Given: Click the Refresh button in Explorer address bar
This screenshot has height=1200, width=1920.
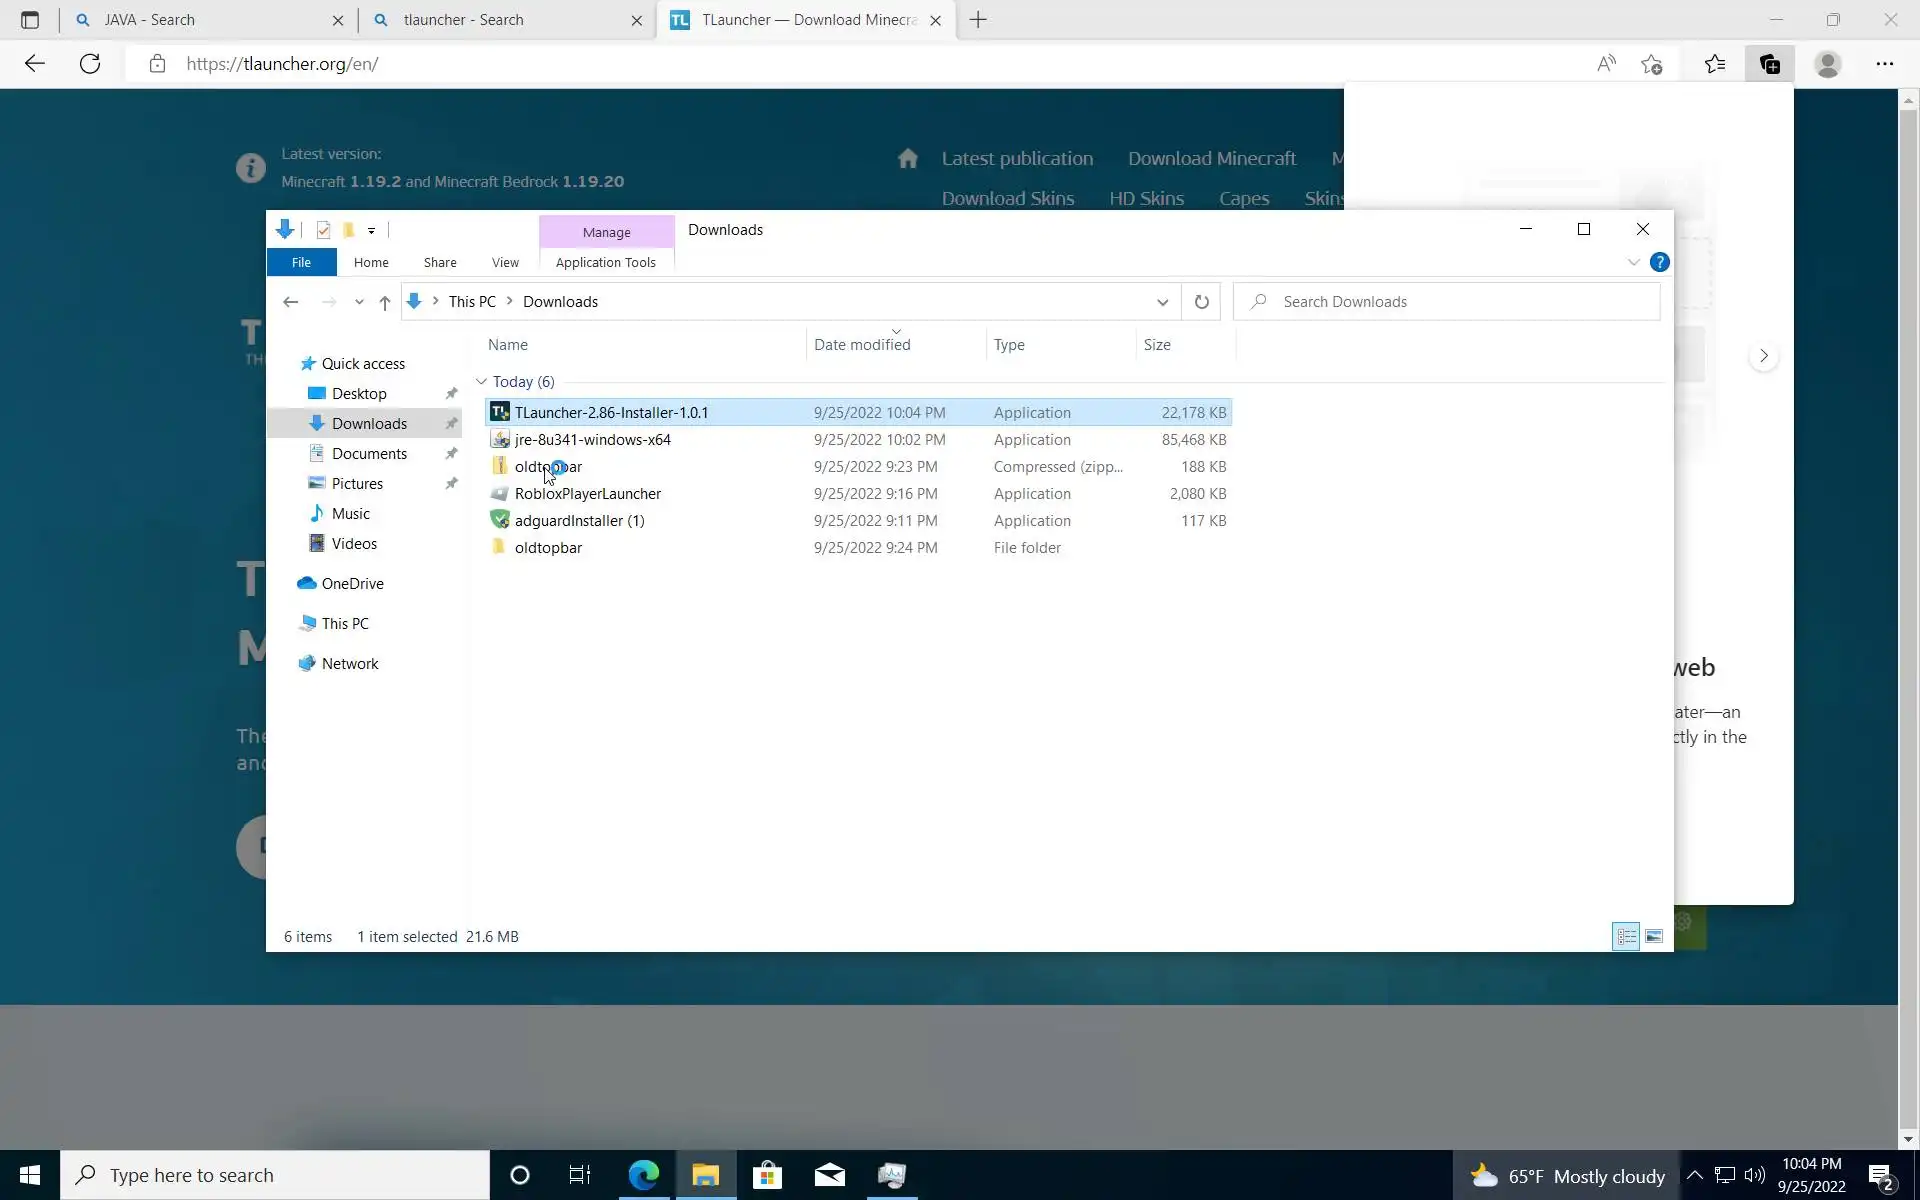Looking at the screenshot, I should tap(1201, 302).
